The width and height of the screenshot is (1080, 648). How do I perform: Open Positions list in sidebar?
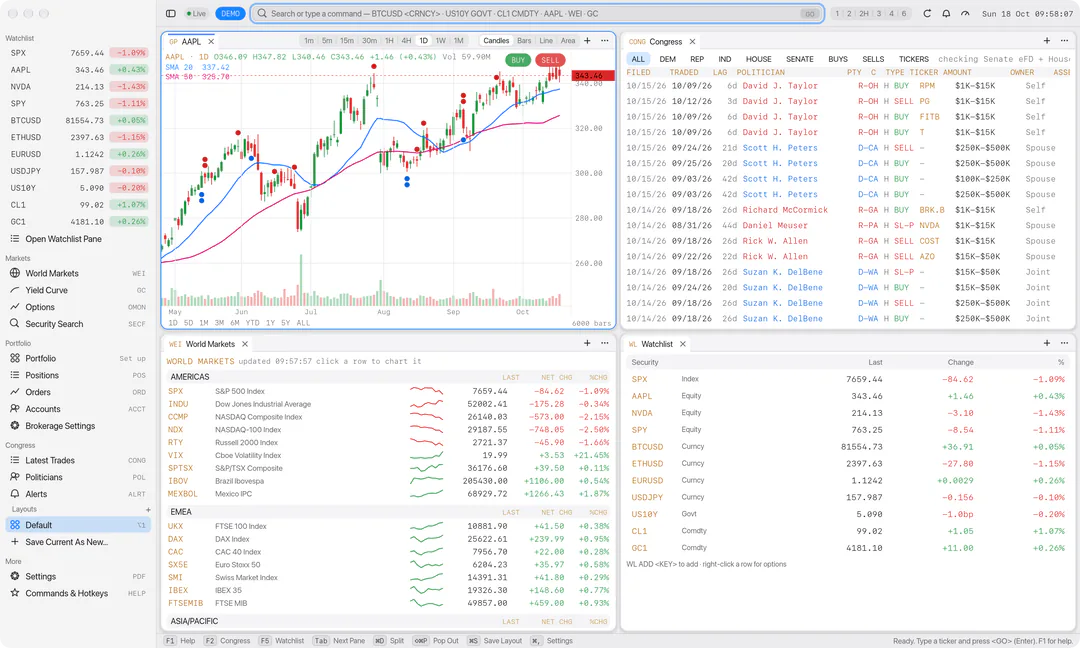point(78,375)
